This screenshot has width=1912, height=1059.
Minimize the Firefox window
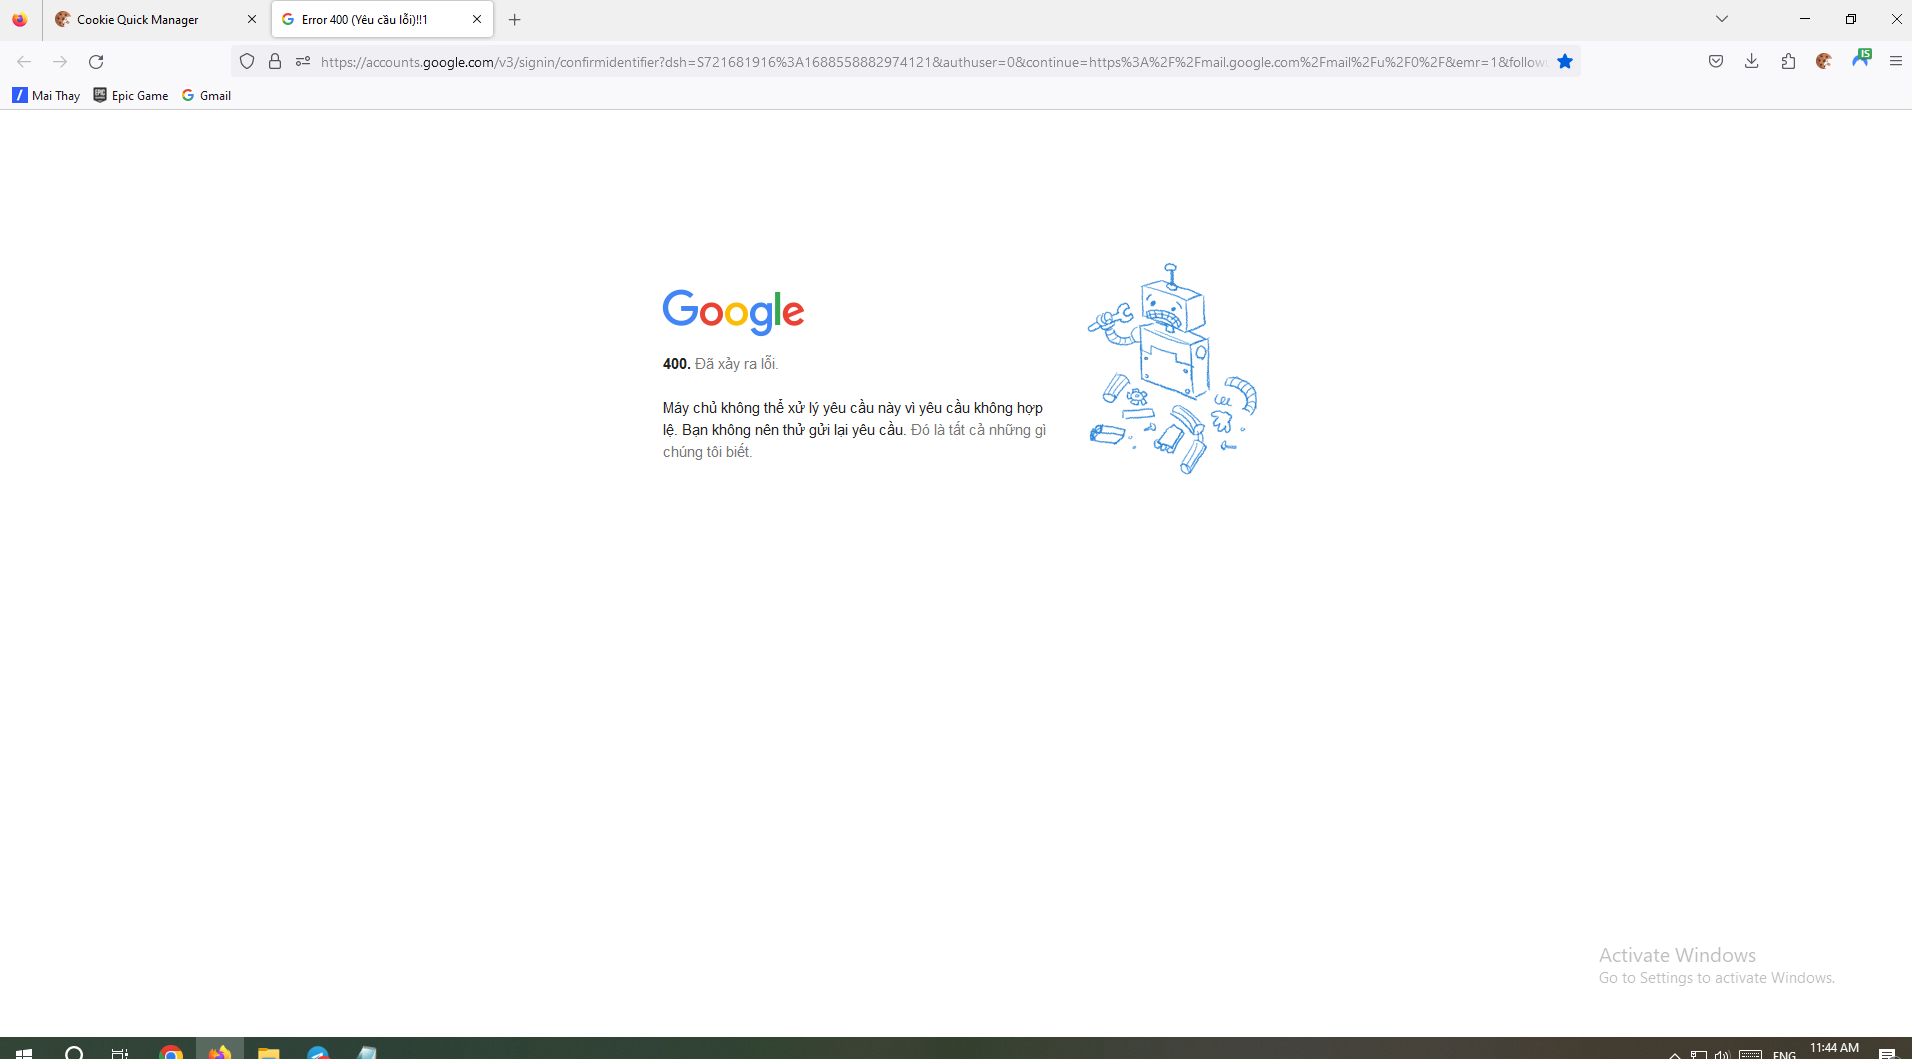[1805, 19]
